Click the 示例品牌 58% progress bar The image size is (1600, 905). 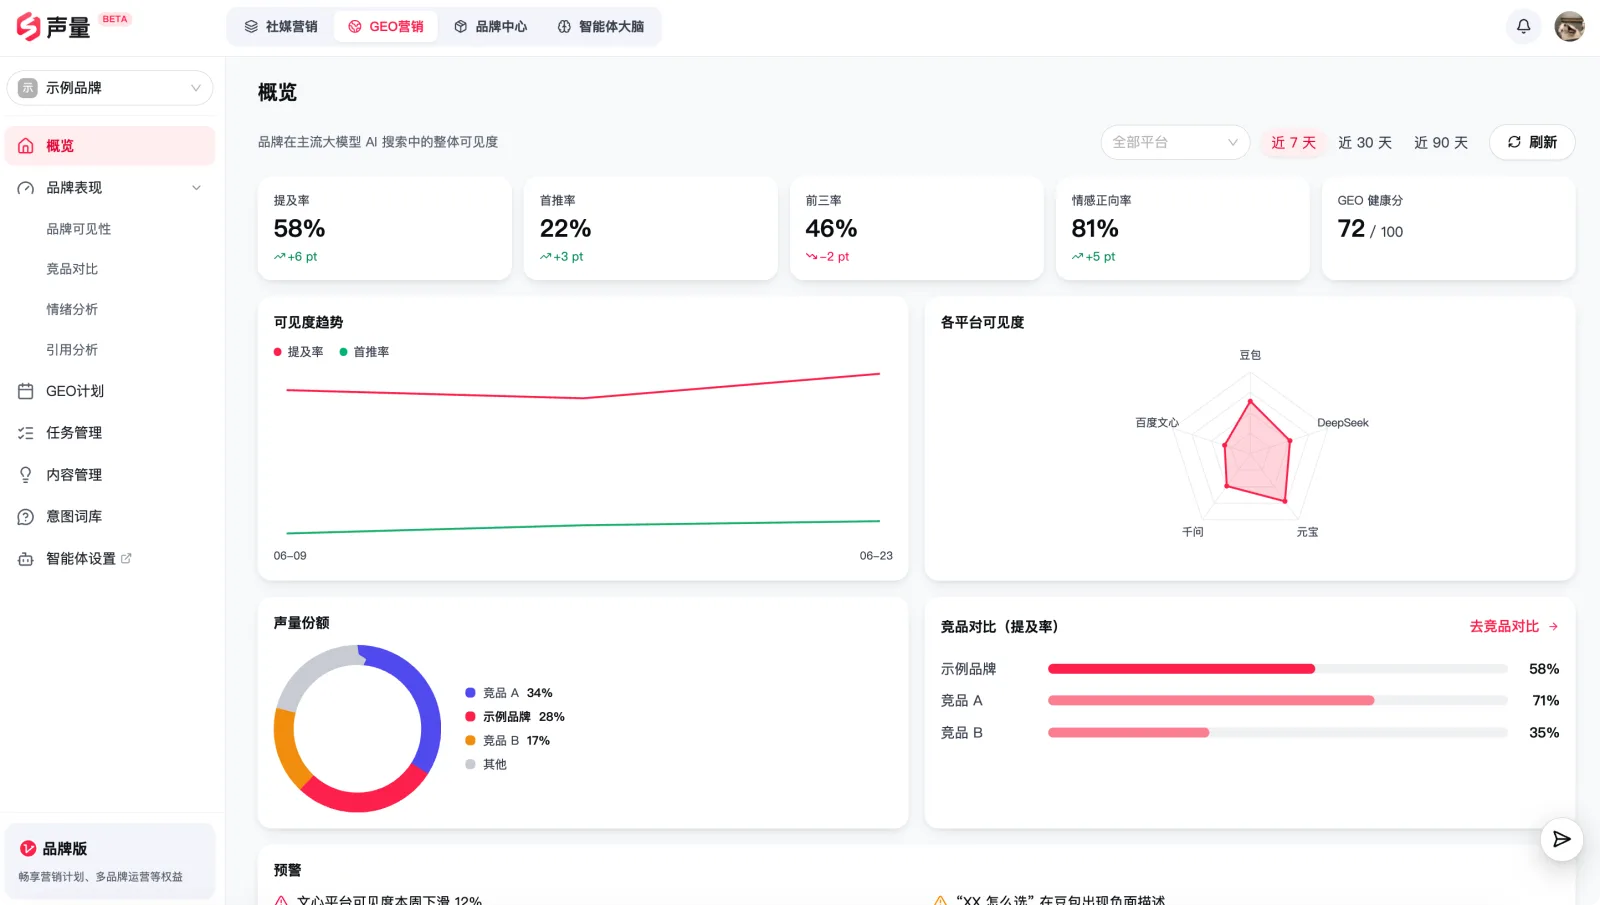(x=1277, y=669)
